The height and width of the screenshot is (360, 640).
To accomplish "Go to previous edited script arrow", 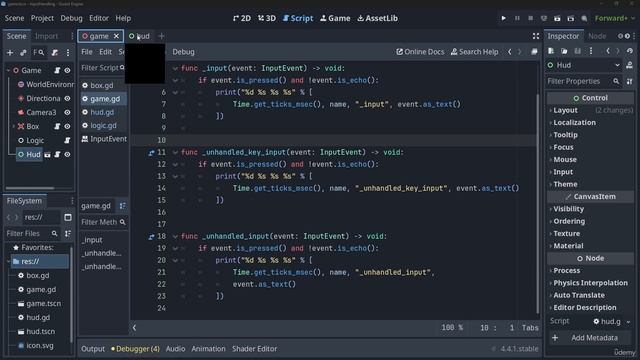I will (x=509, y=52).
